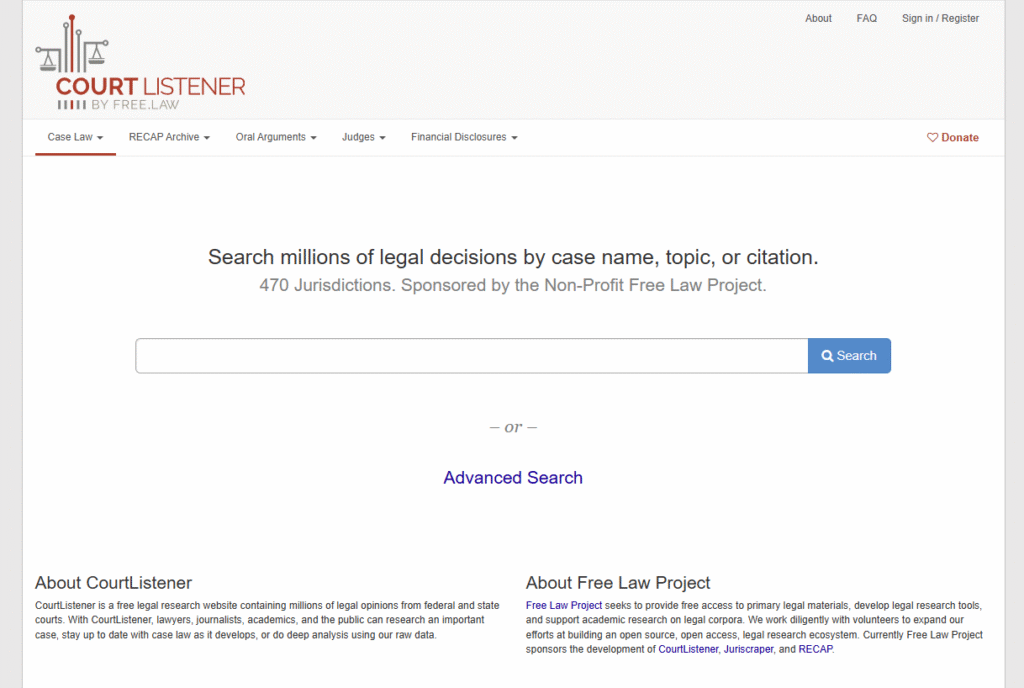Click the heart icon beside Donate
Image resolution: width=1024 pixels, height=688 pixels.
pyautogui.click(x=932, y=137)
